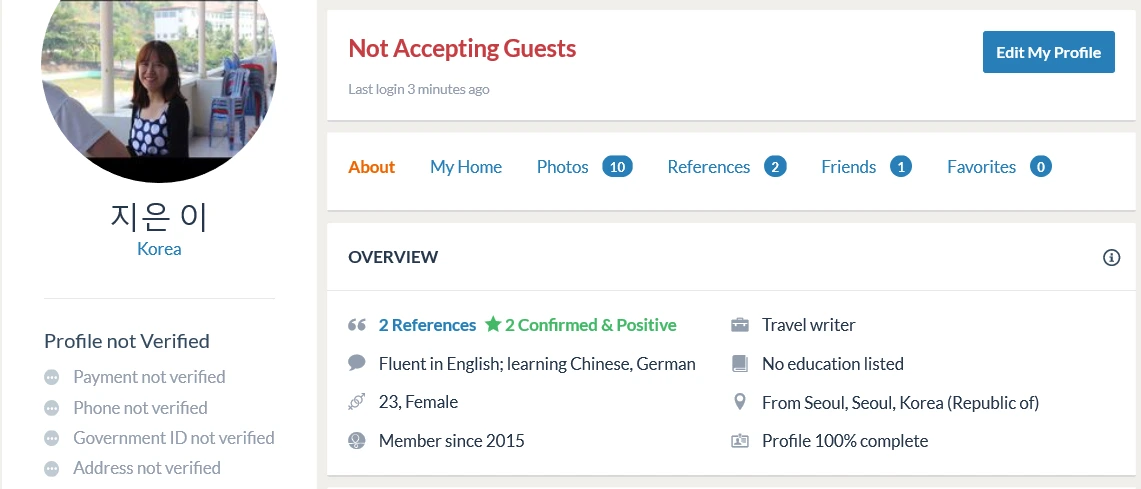
Task: Click the gender icon beside 23, Female
Action: [x=356, y=402]
